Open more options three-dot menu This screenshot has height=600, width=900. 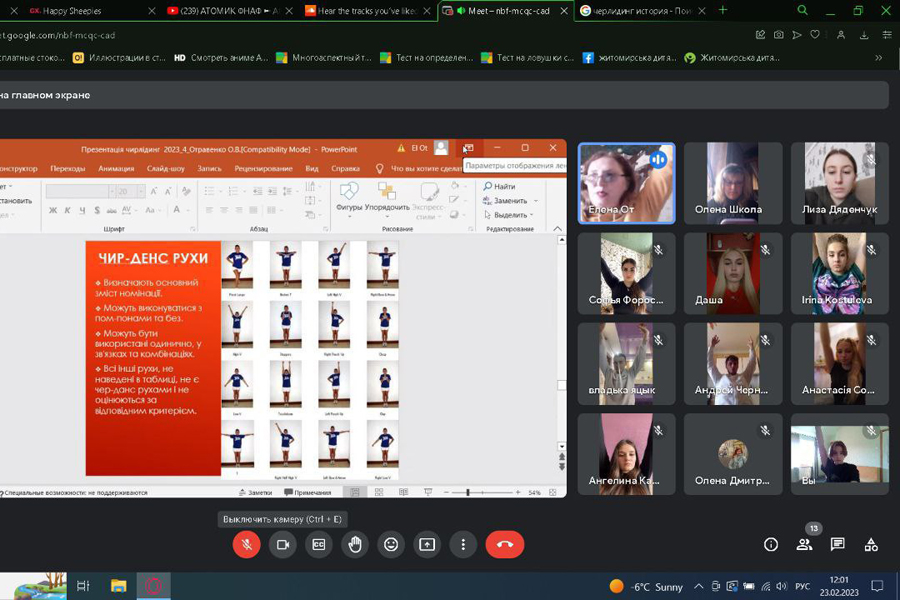[x=463, y=544]
